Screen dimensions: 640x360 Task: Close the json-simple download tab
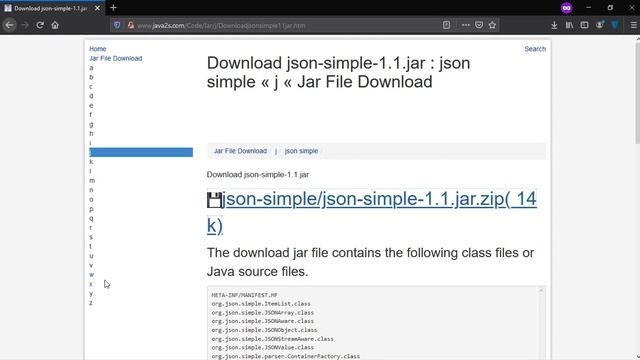click(97, 8)
